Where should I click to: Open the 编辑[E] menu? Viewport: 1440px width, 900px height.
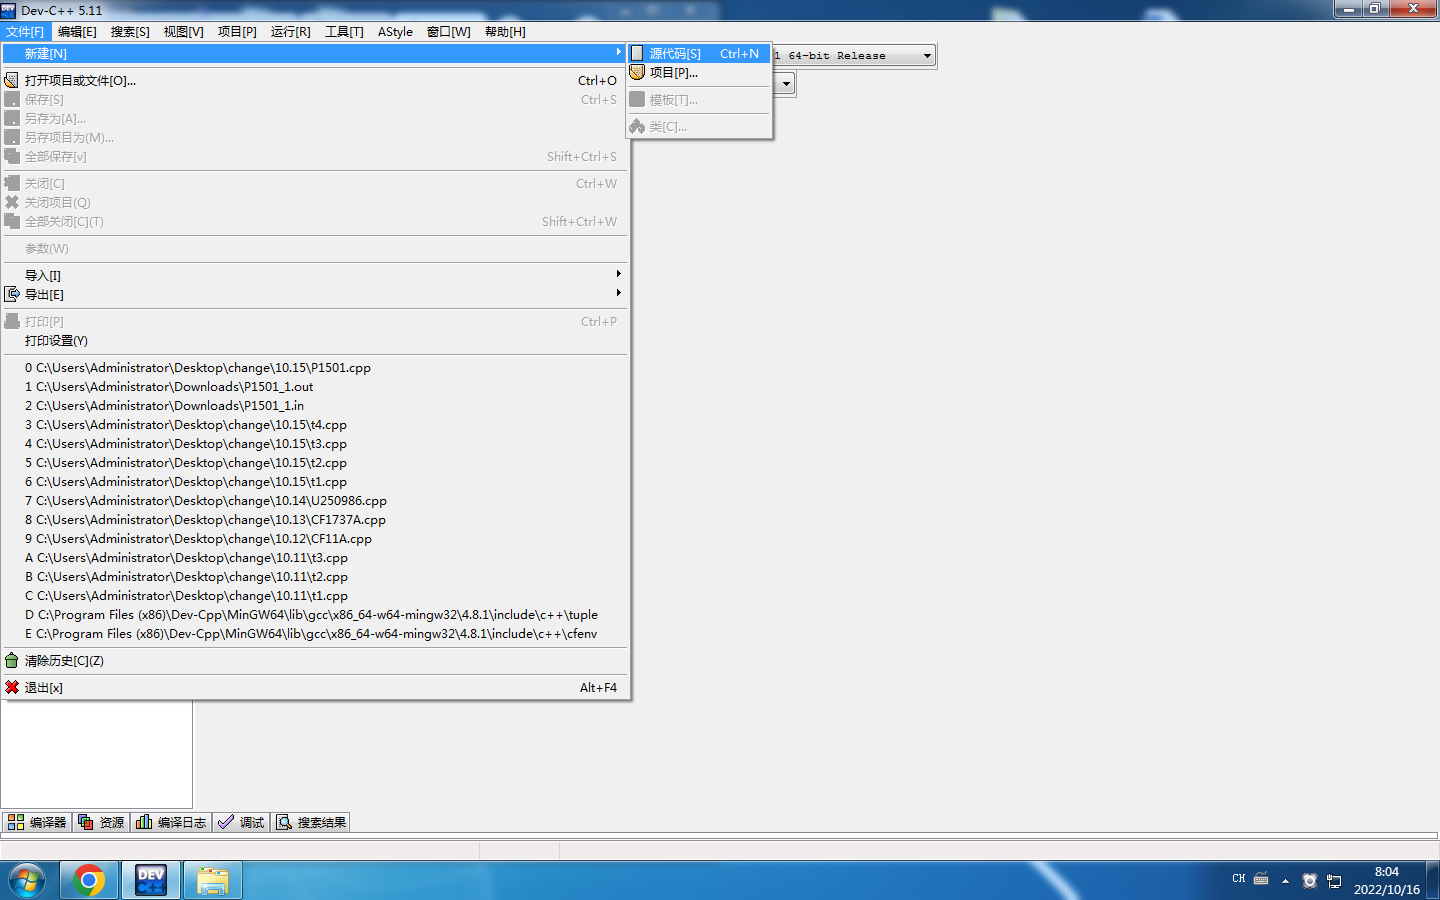point(77,32)
